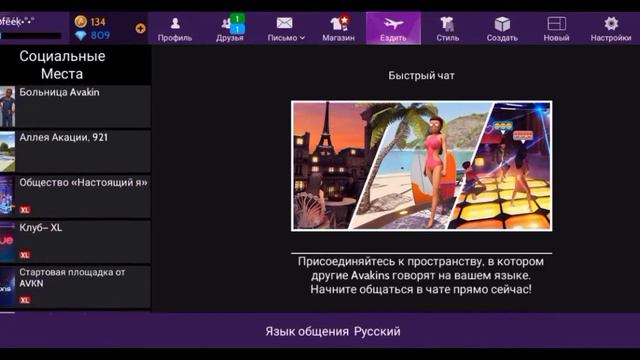Open the Создать box icon
The height and width of the screenshot is (360, 640).
pyautogui.click(x=502, y=29)
